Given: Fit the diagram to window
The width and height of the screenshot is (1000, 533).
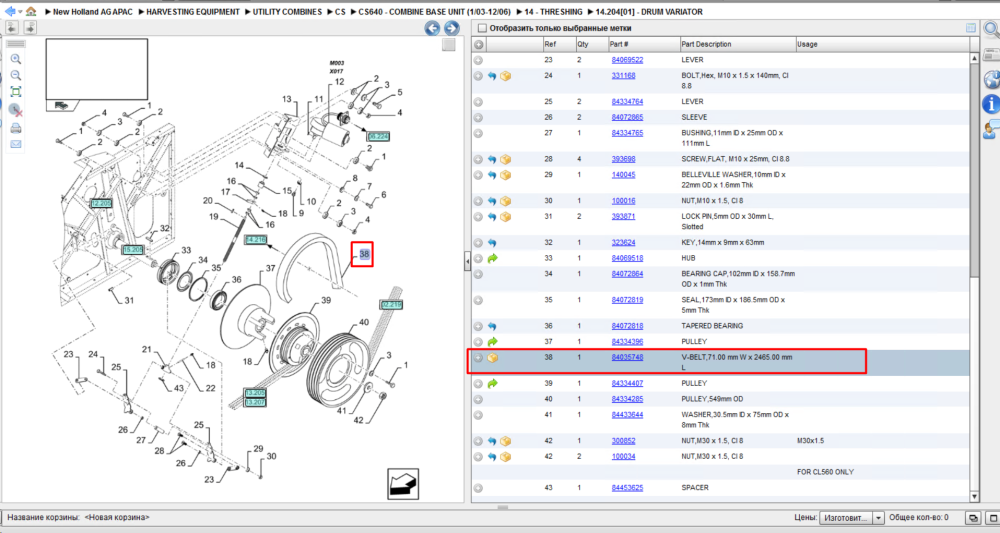Looking at the screenshot, I should (x=16, y=92).
